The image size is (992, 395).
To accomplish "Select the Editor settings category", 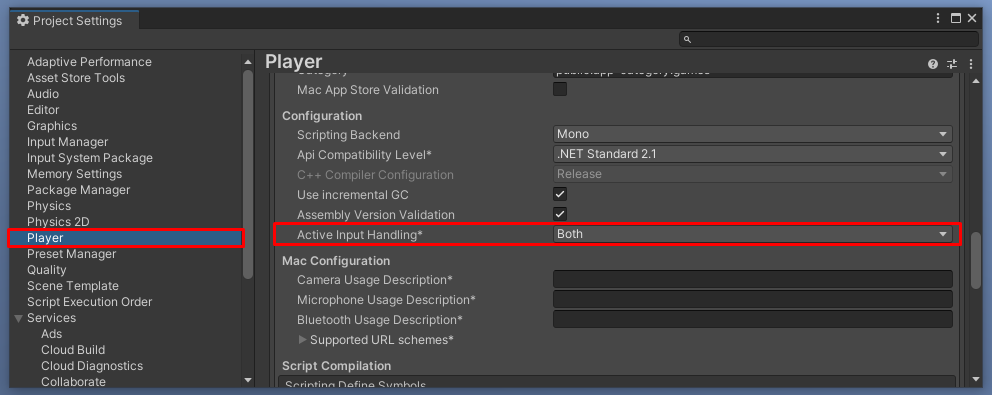I will (x=43, y=110).
